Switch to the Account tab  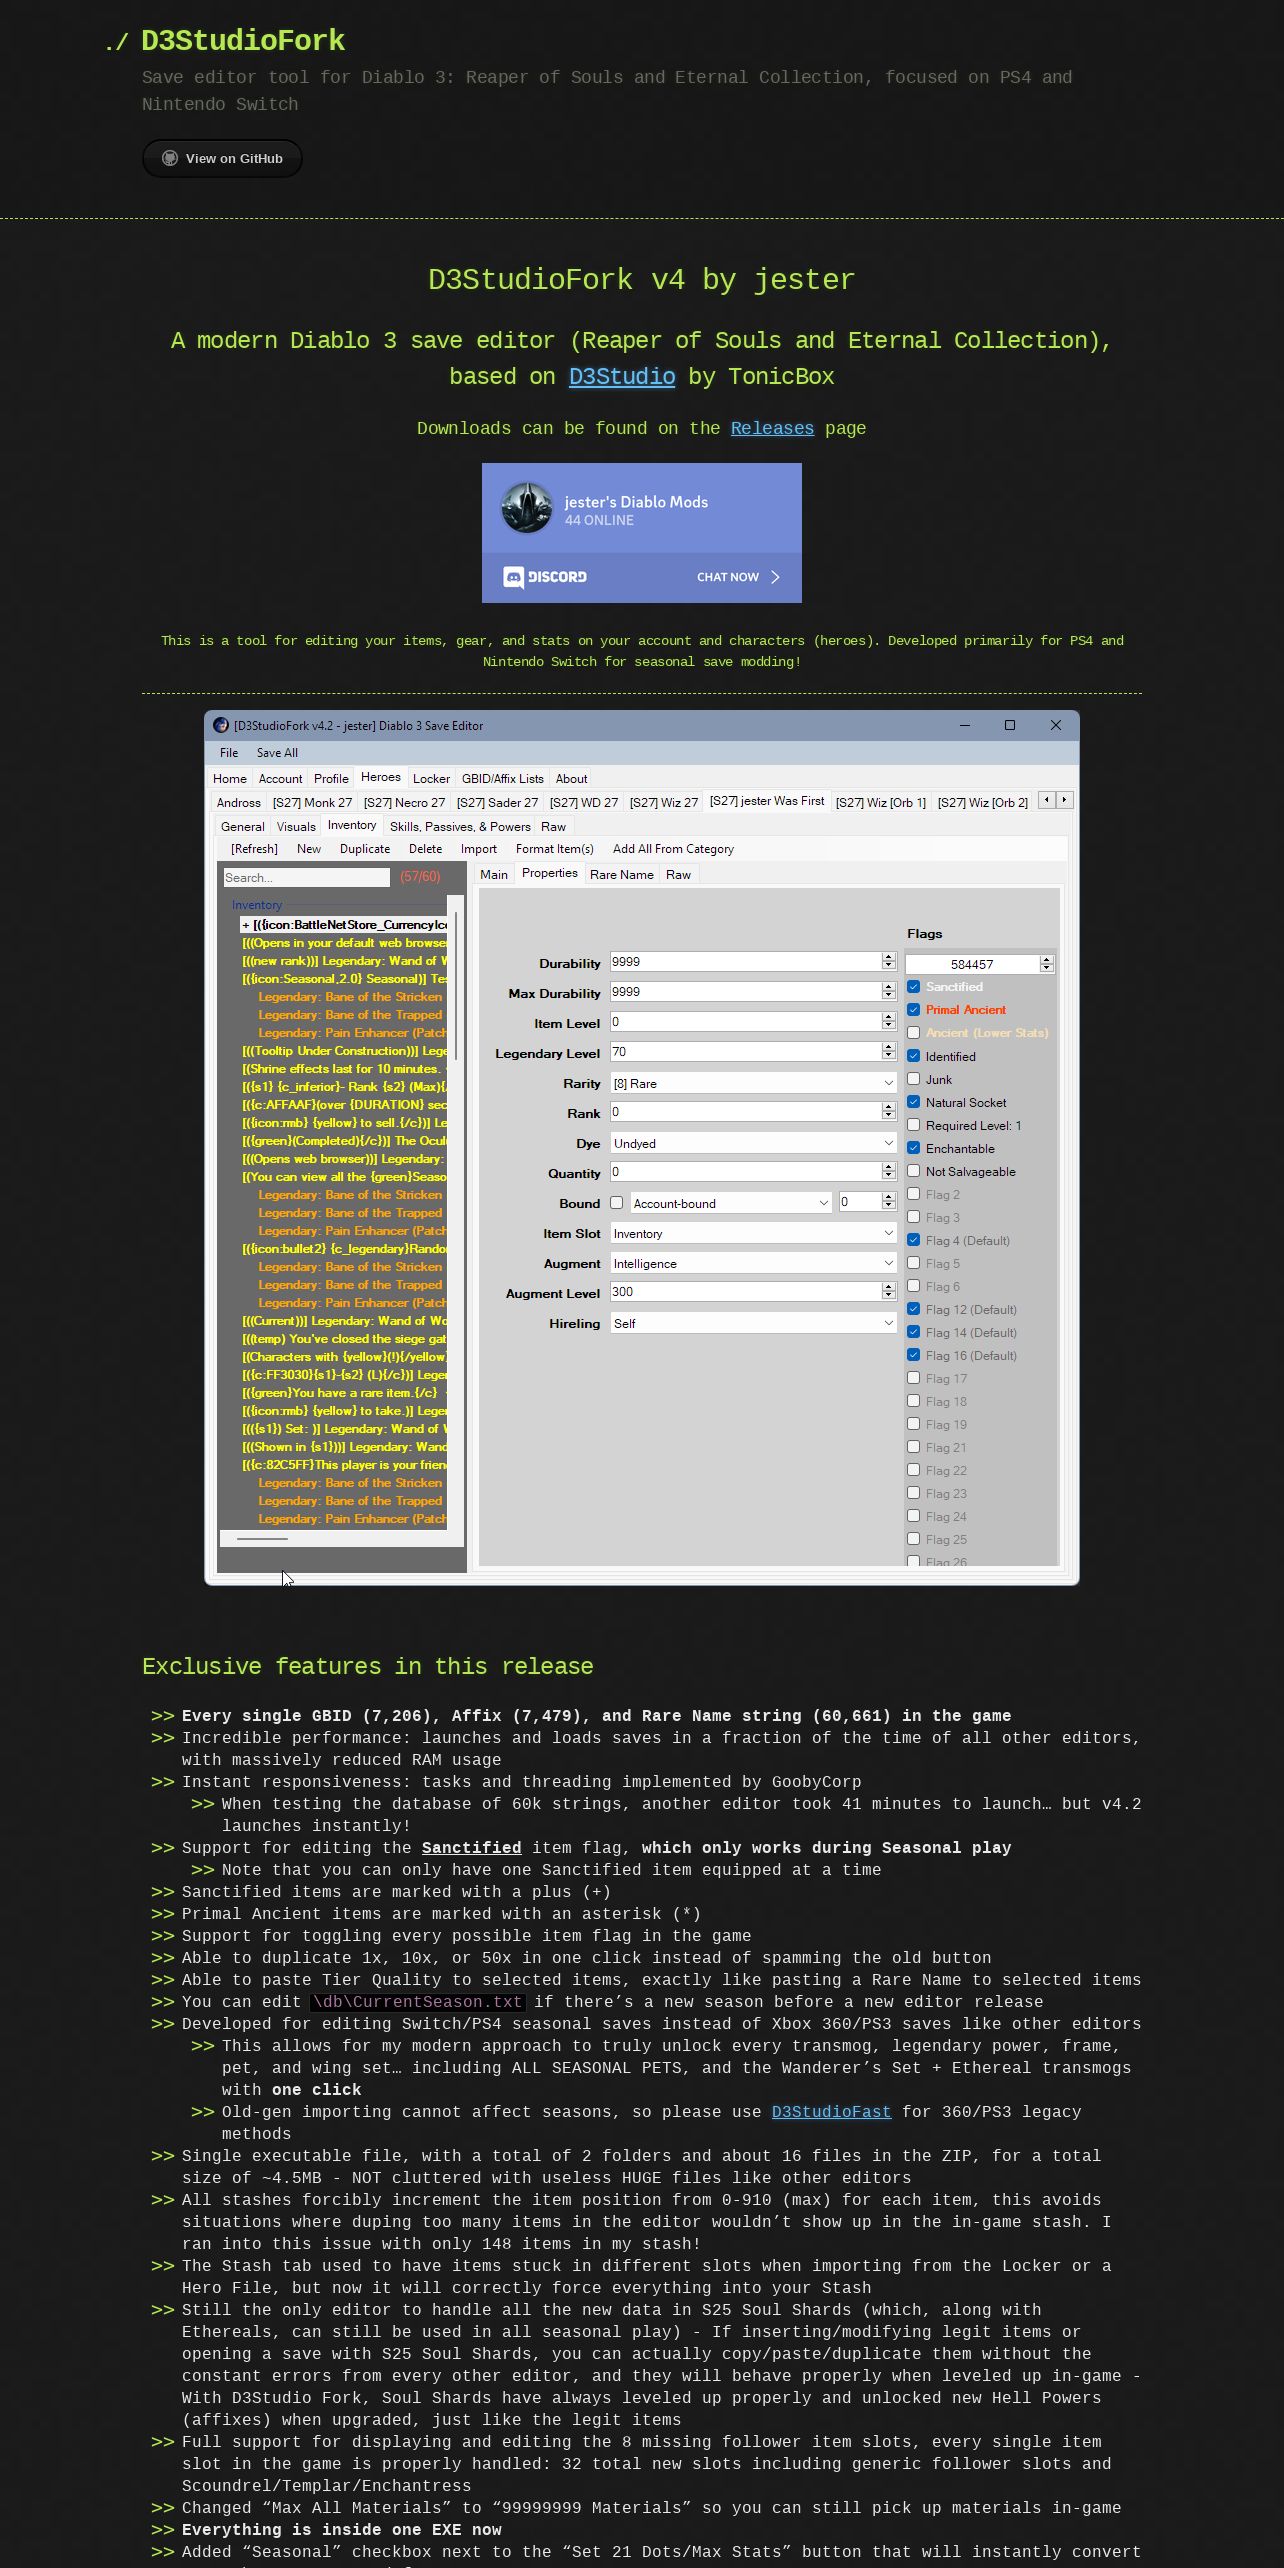click(x=280, y=779)
